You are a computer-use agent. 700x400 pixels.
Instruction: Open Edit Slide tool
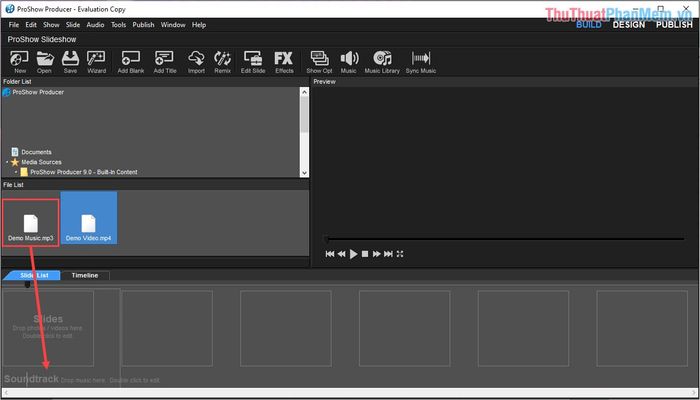(x=253, y=62)
